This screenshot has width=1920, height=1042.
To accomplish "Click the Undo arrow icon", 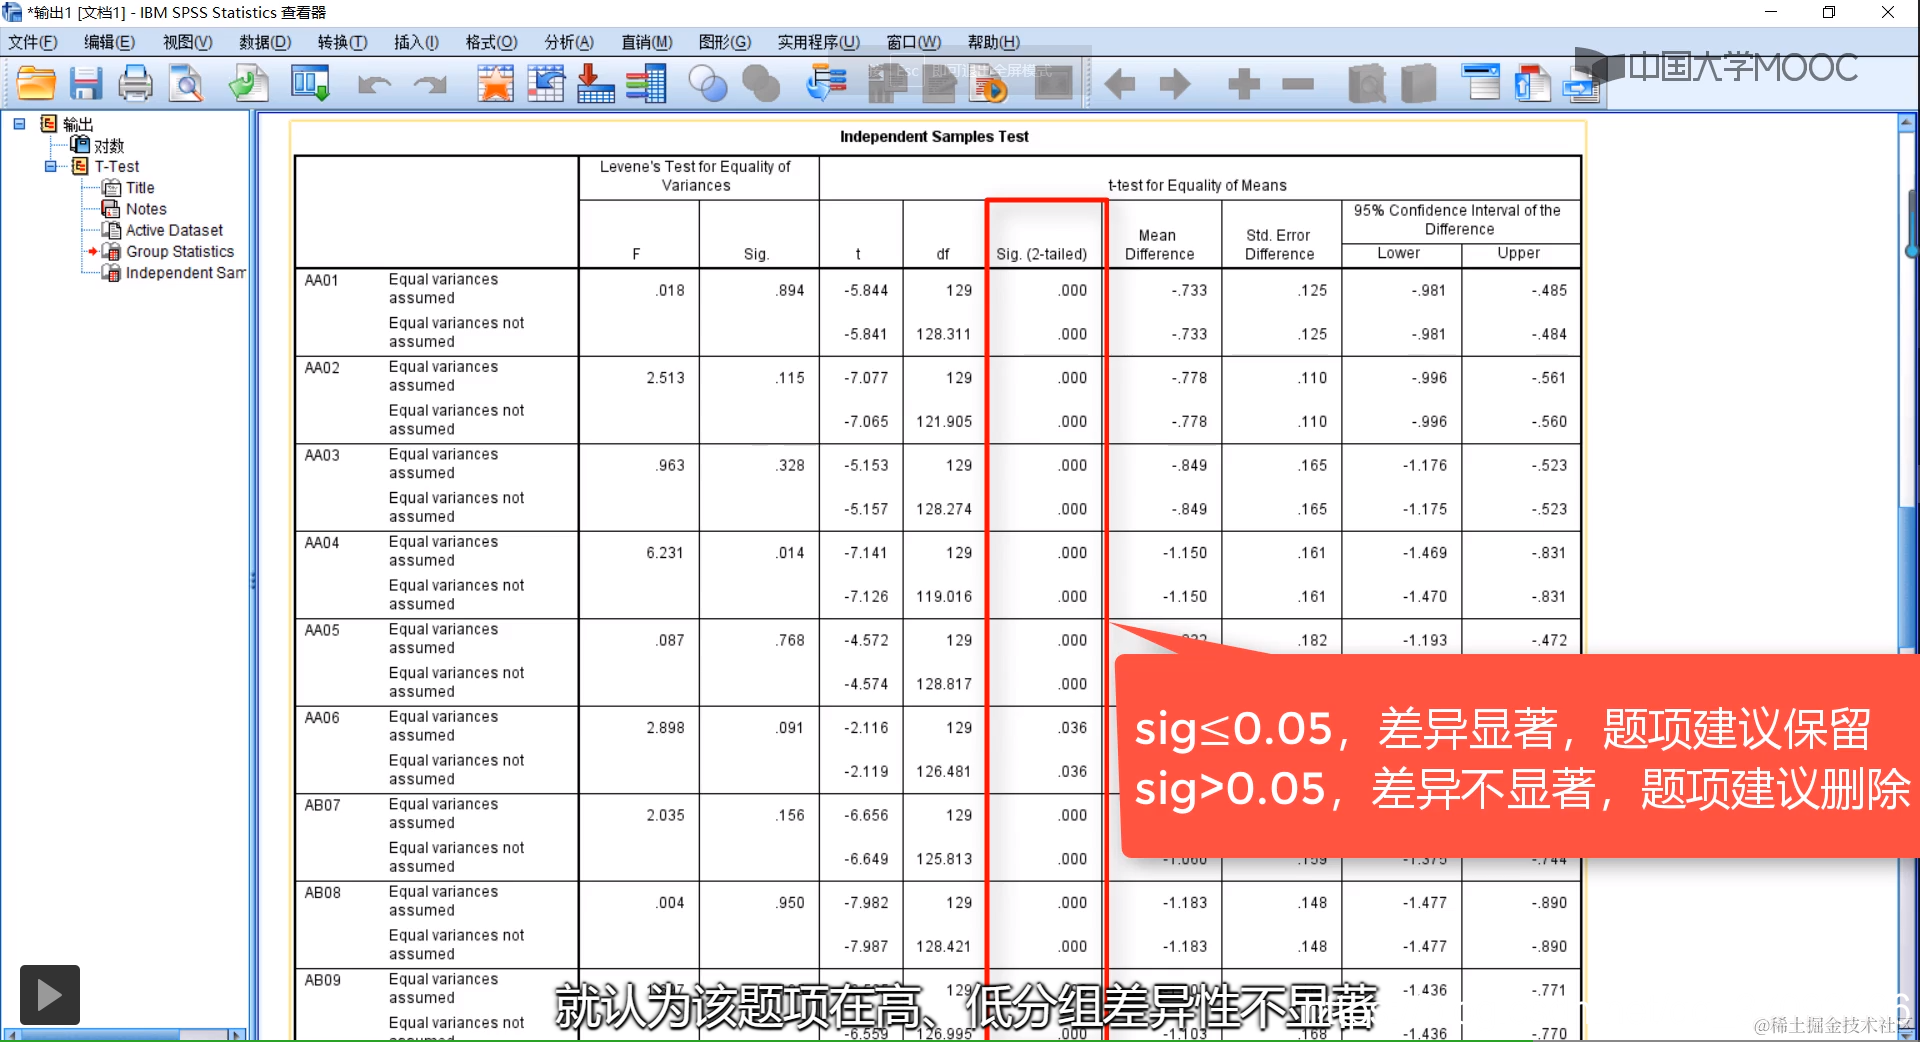I will click(x=374, y=84).
